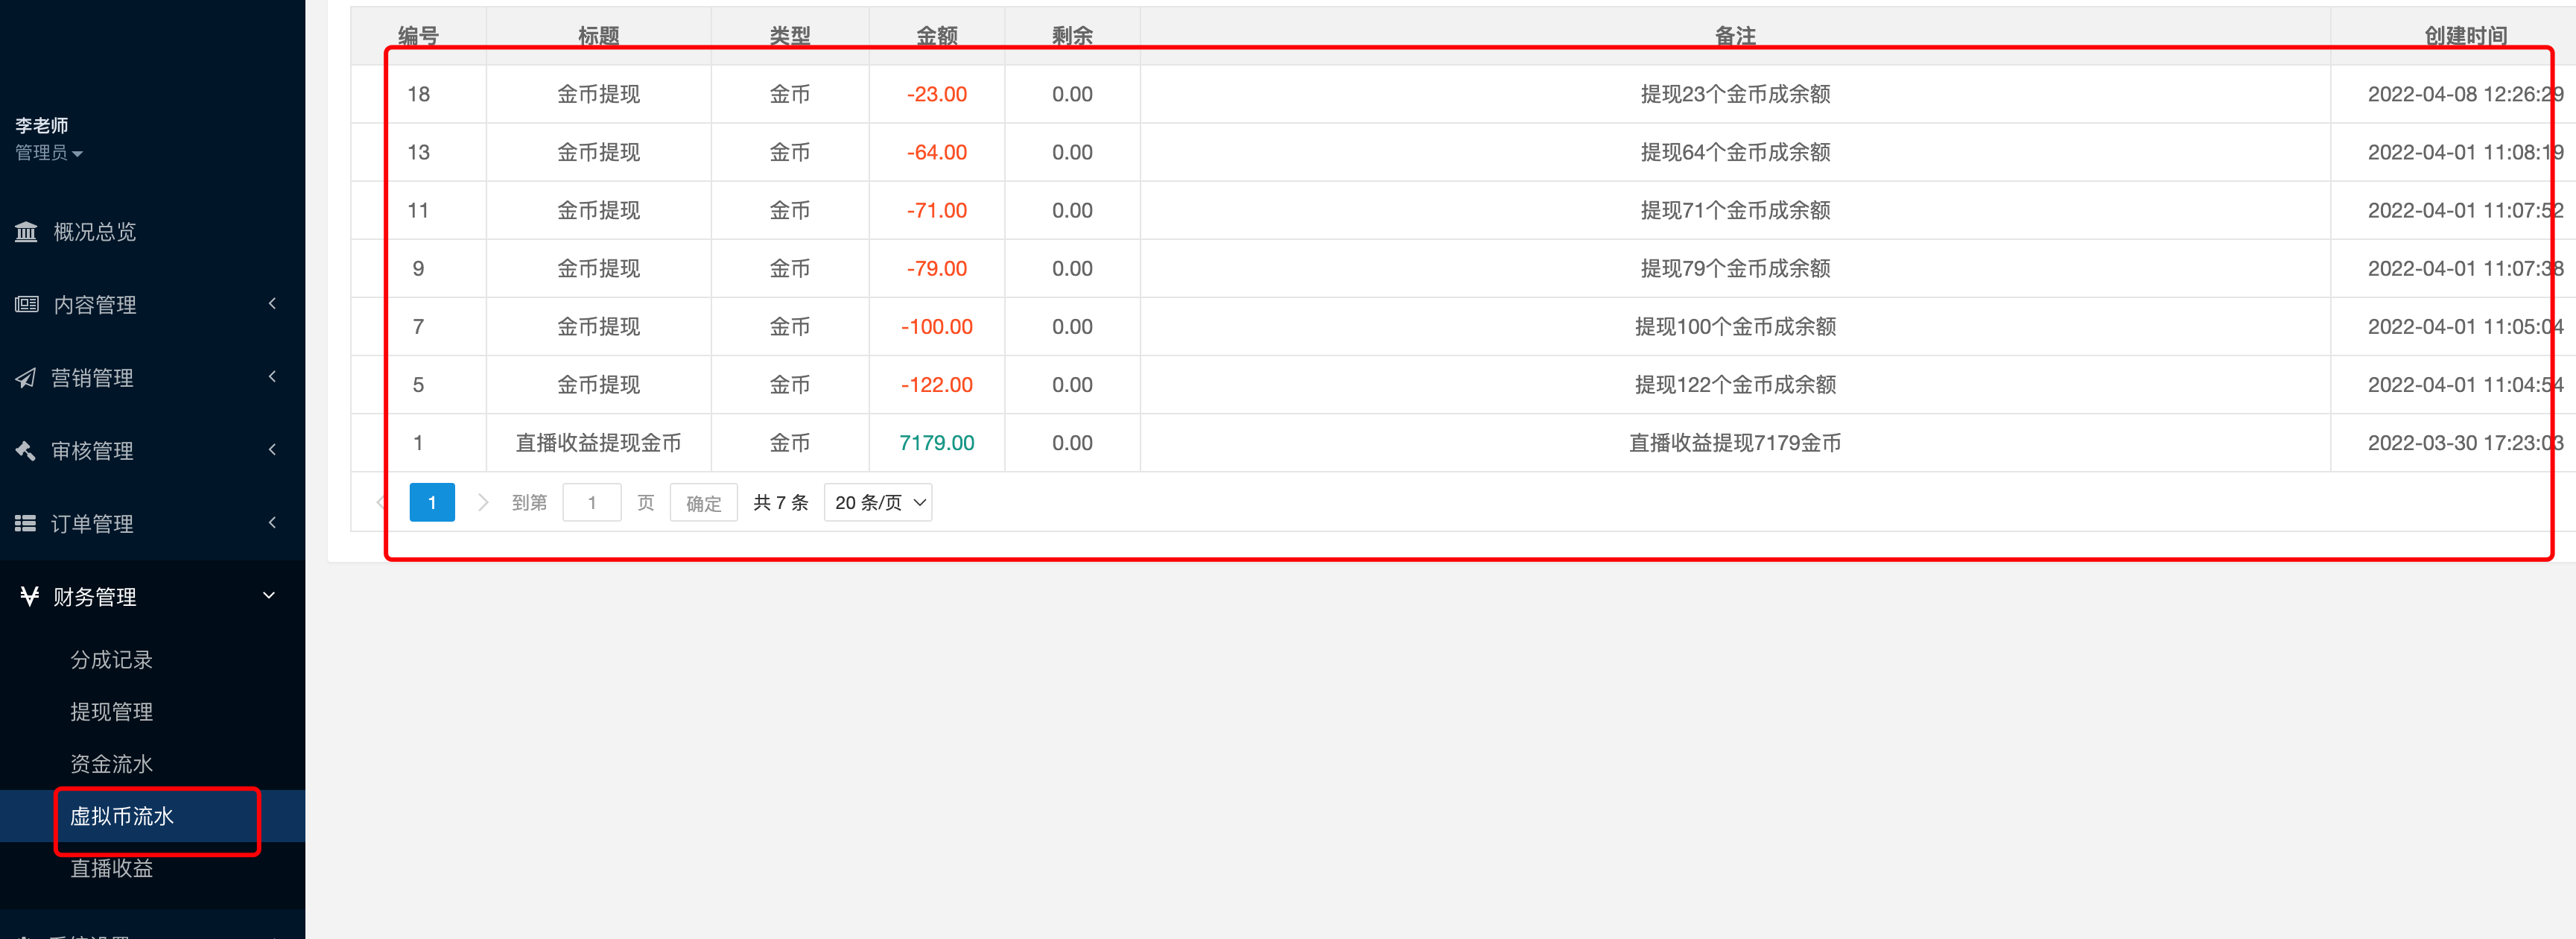Click the 编号 column header

point(418,36)
